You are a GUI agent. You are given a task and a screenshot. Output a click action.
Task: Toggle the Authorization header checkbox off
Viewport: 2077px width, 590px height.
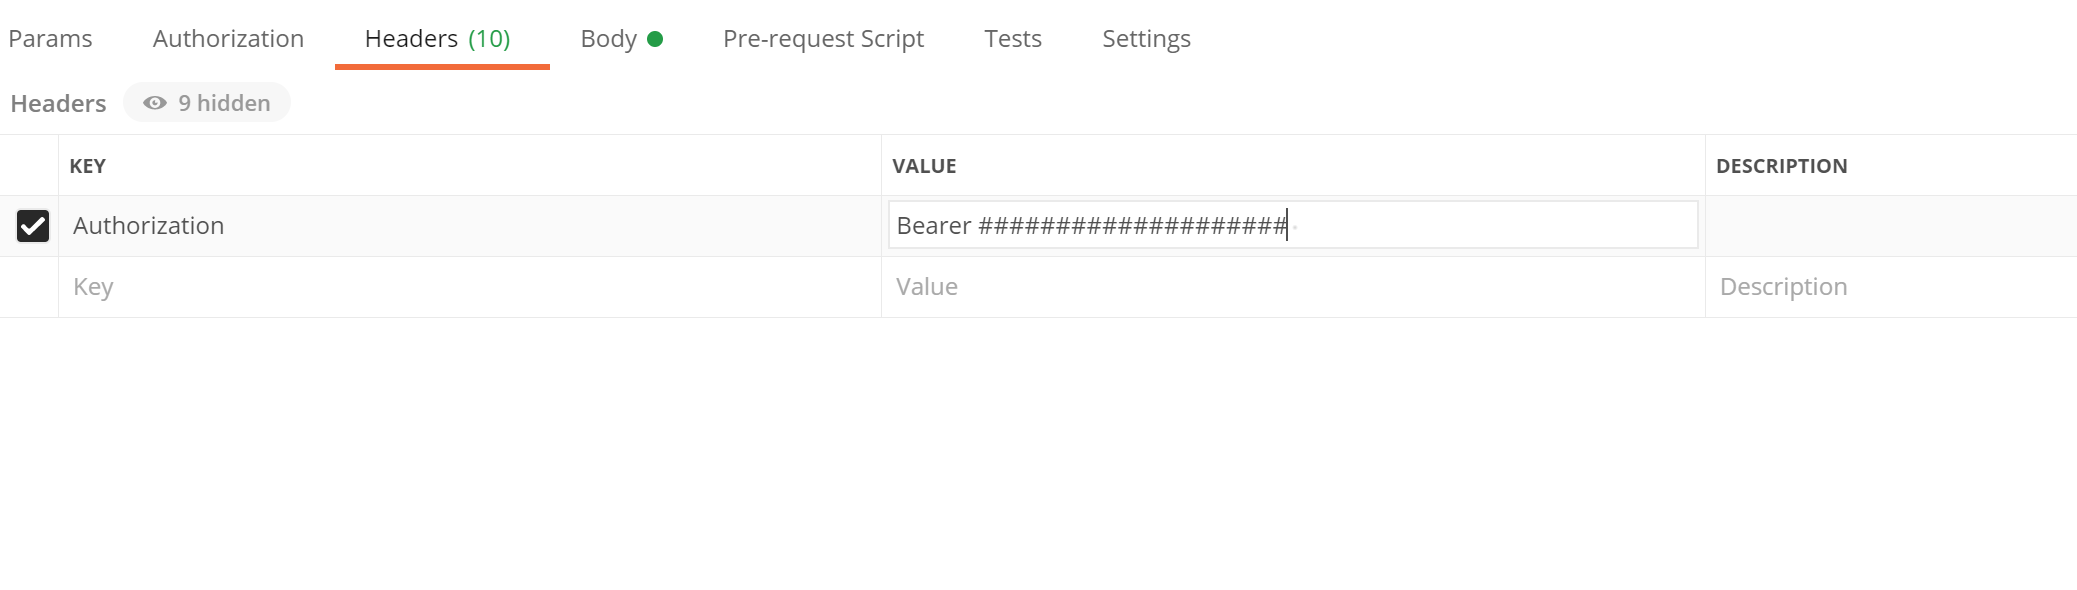[x=33, y=226]
